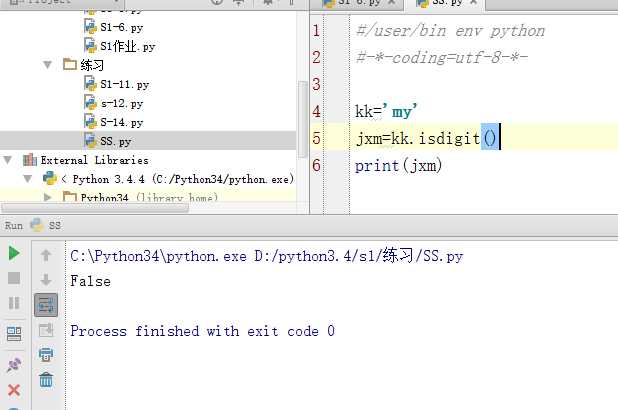Viewport: 618px width, 410px height.
Task: Click the '#-*-coding=utf-8-*-' comment line
Action: point(442,58)
